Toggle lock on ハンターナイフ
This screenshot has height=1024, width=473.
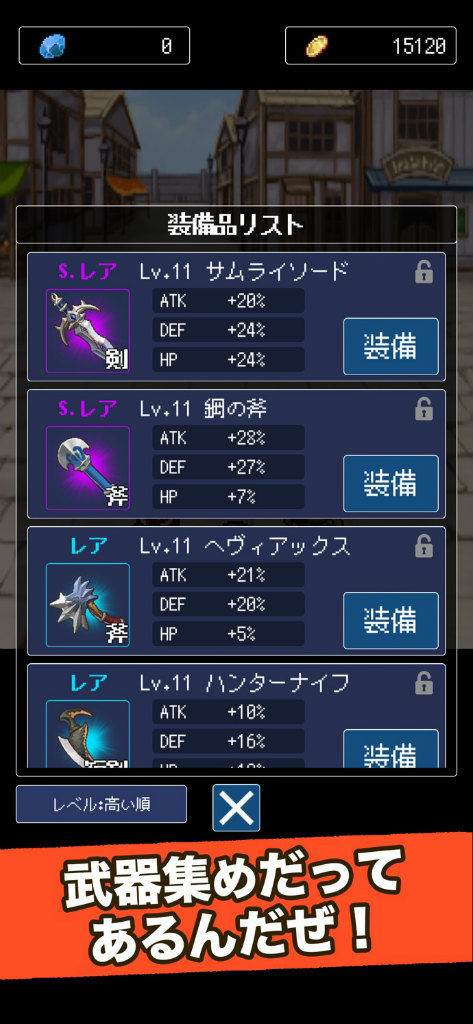point(424,684)
